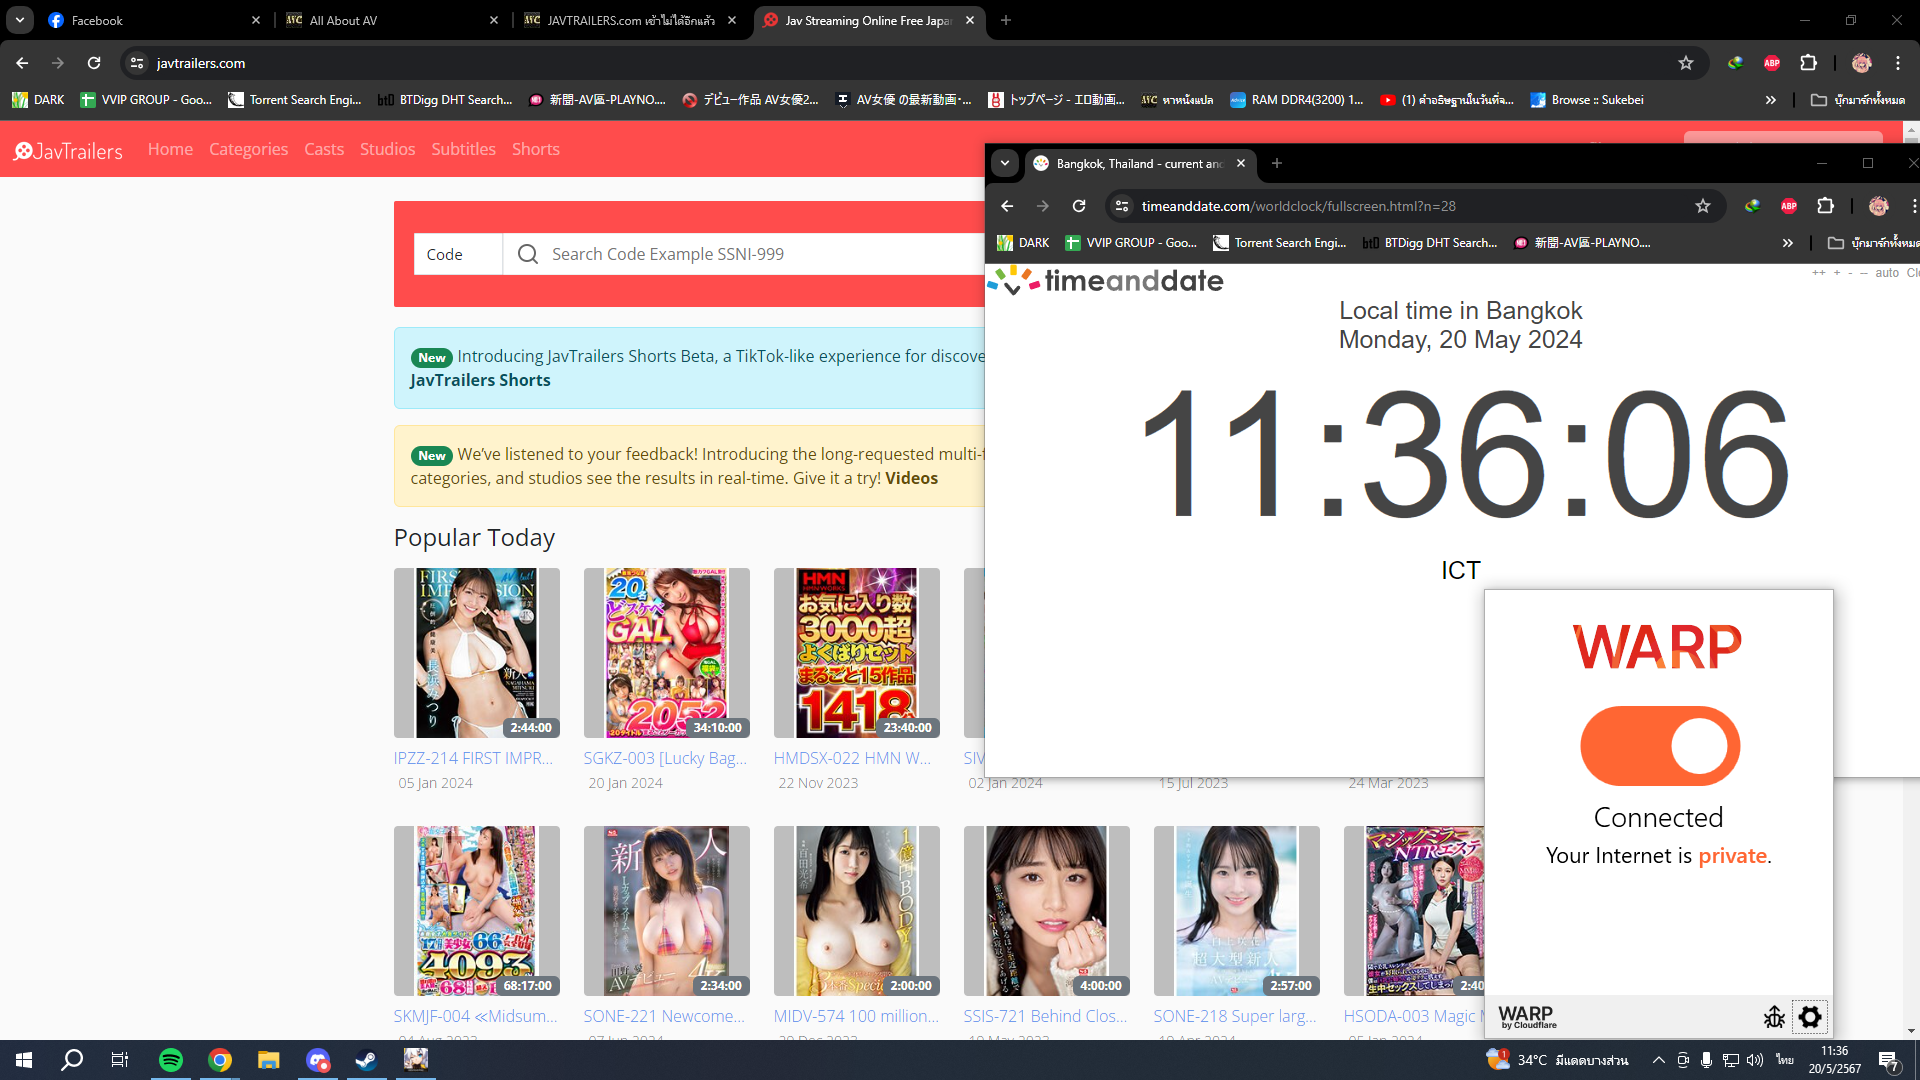This screenshot has width=1920, height=1080.
Task: Open the Code search-type dropdown
Action: 458,254
